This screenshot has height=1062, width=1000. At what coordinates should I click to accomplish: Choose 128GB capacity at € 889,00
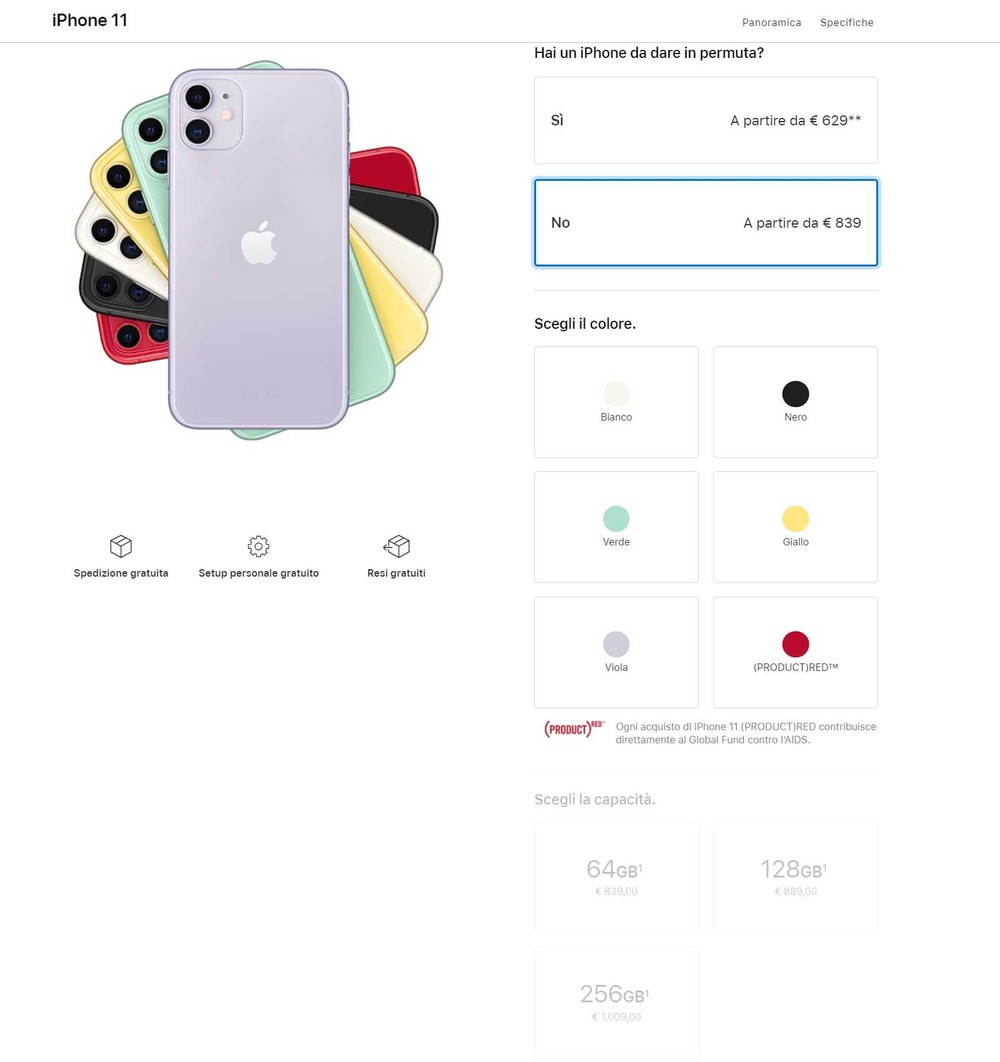pos(795,878)
